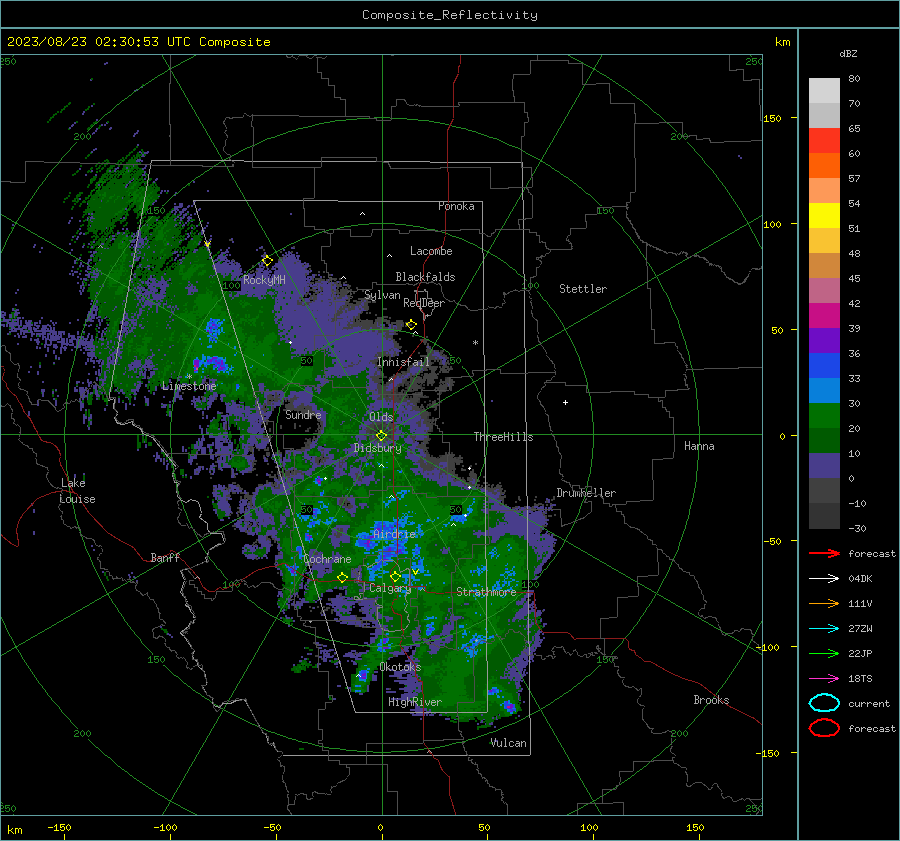Click the bright green swatch below 30 dBZ
Viewport: 900px width, 841px height.
pyautogui.click(x=824, y=416)
